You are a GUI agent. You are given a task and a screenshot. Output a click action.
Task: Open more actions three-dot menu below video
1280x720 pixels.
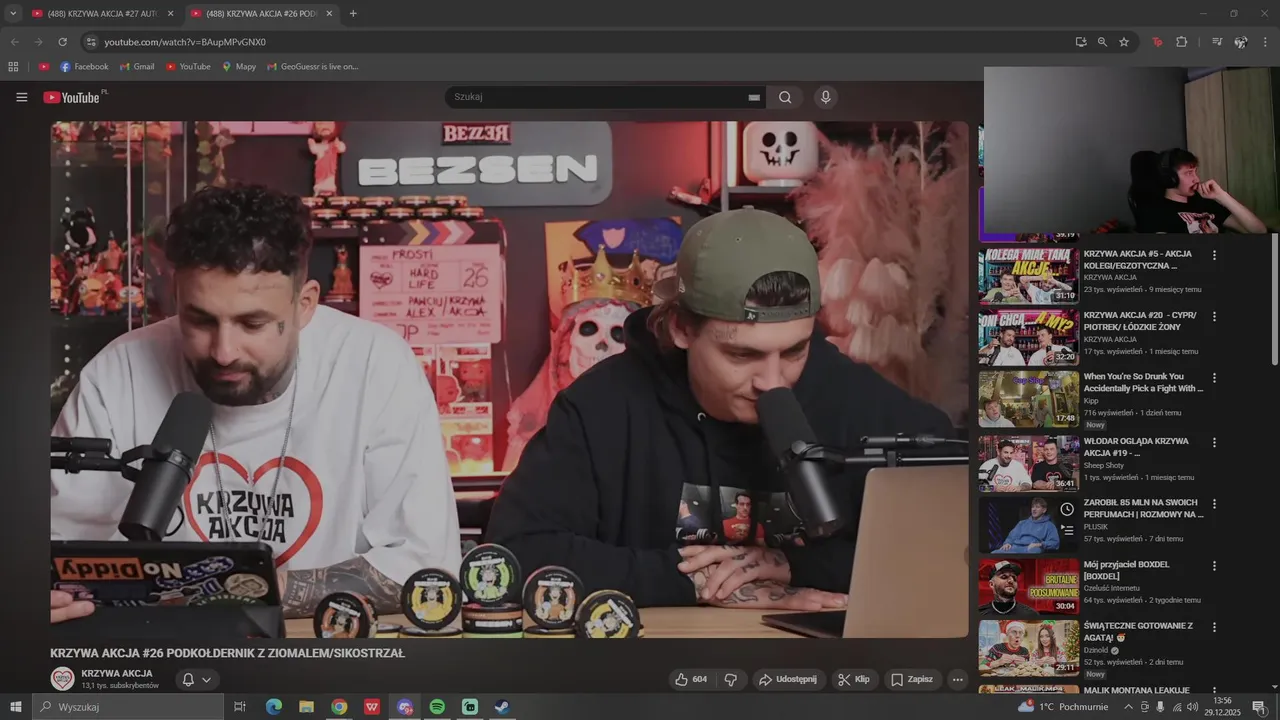(x=958, y=679)
